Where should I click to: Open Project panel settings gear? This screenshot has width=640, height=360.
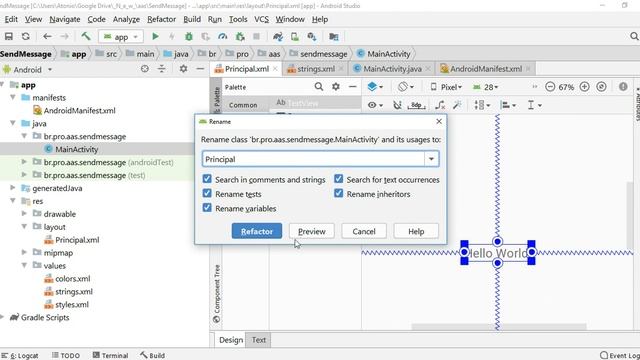(x=183, y=69)
